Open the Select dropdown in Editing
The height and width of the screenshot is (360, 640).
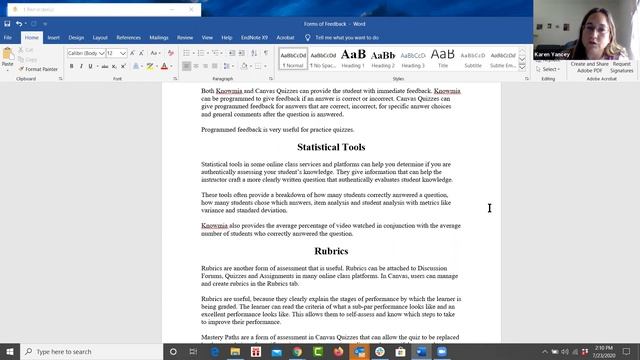coord(548,69)
